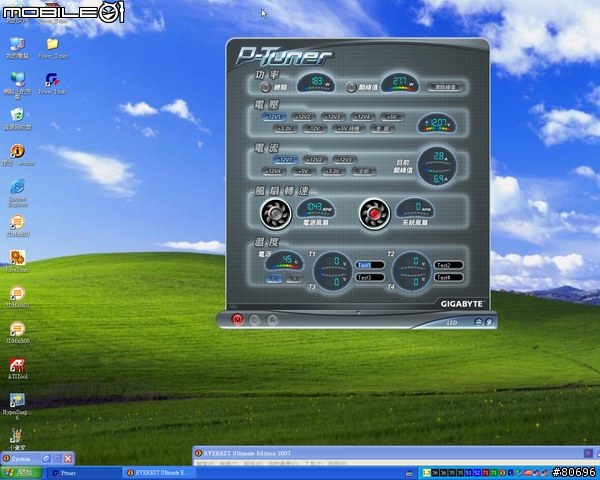Open My Computer desktop icon
This screenshot has width=600, height=480.
pos(17,49)
